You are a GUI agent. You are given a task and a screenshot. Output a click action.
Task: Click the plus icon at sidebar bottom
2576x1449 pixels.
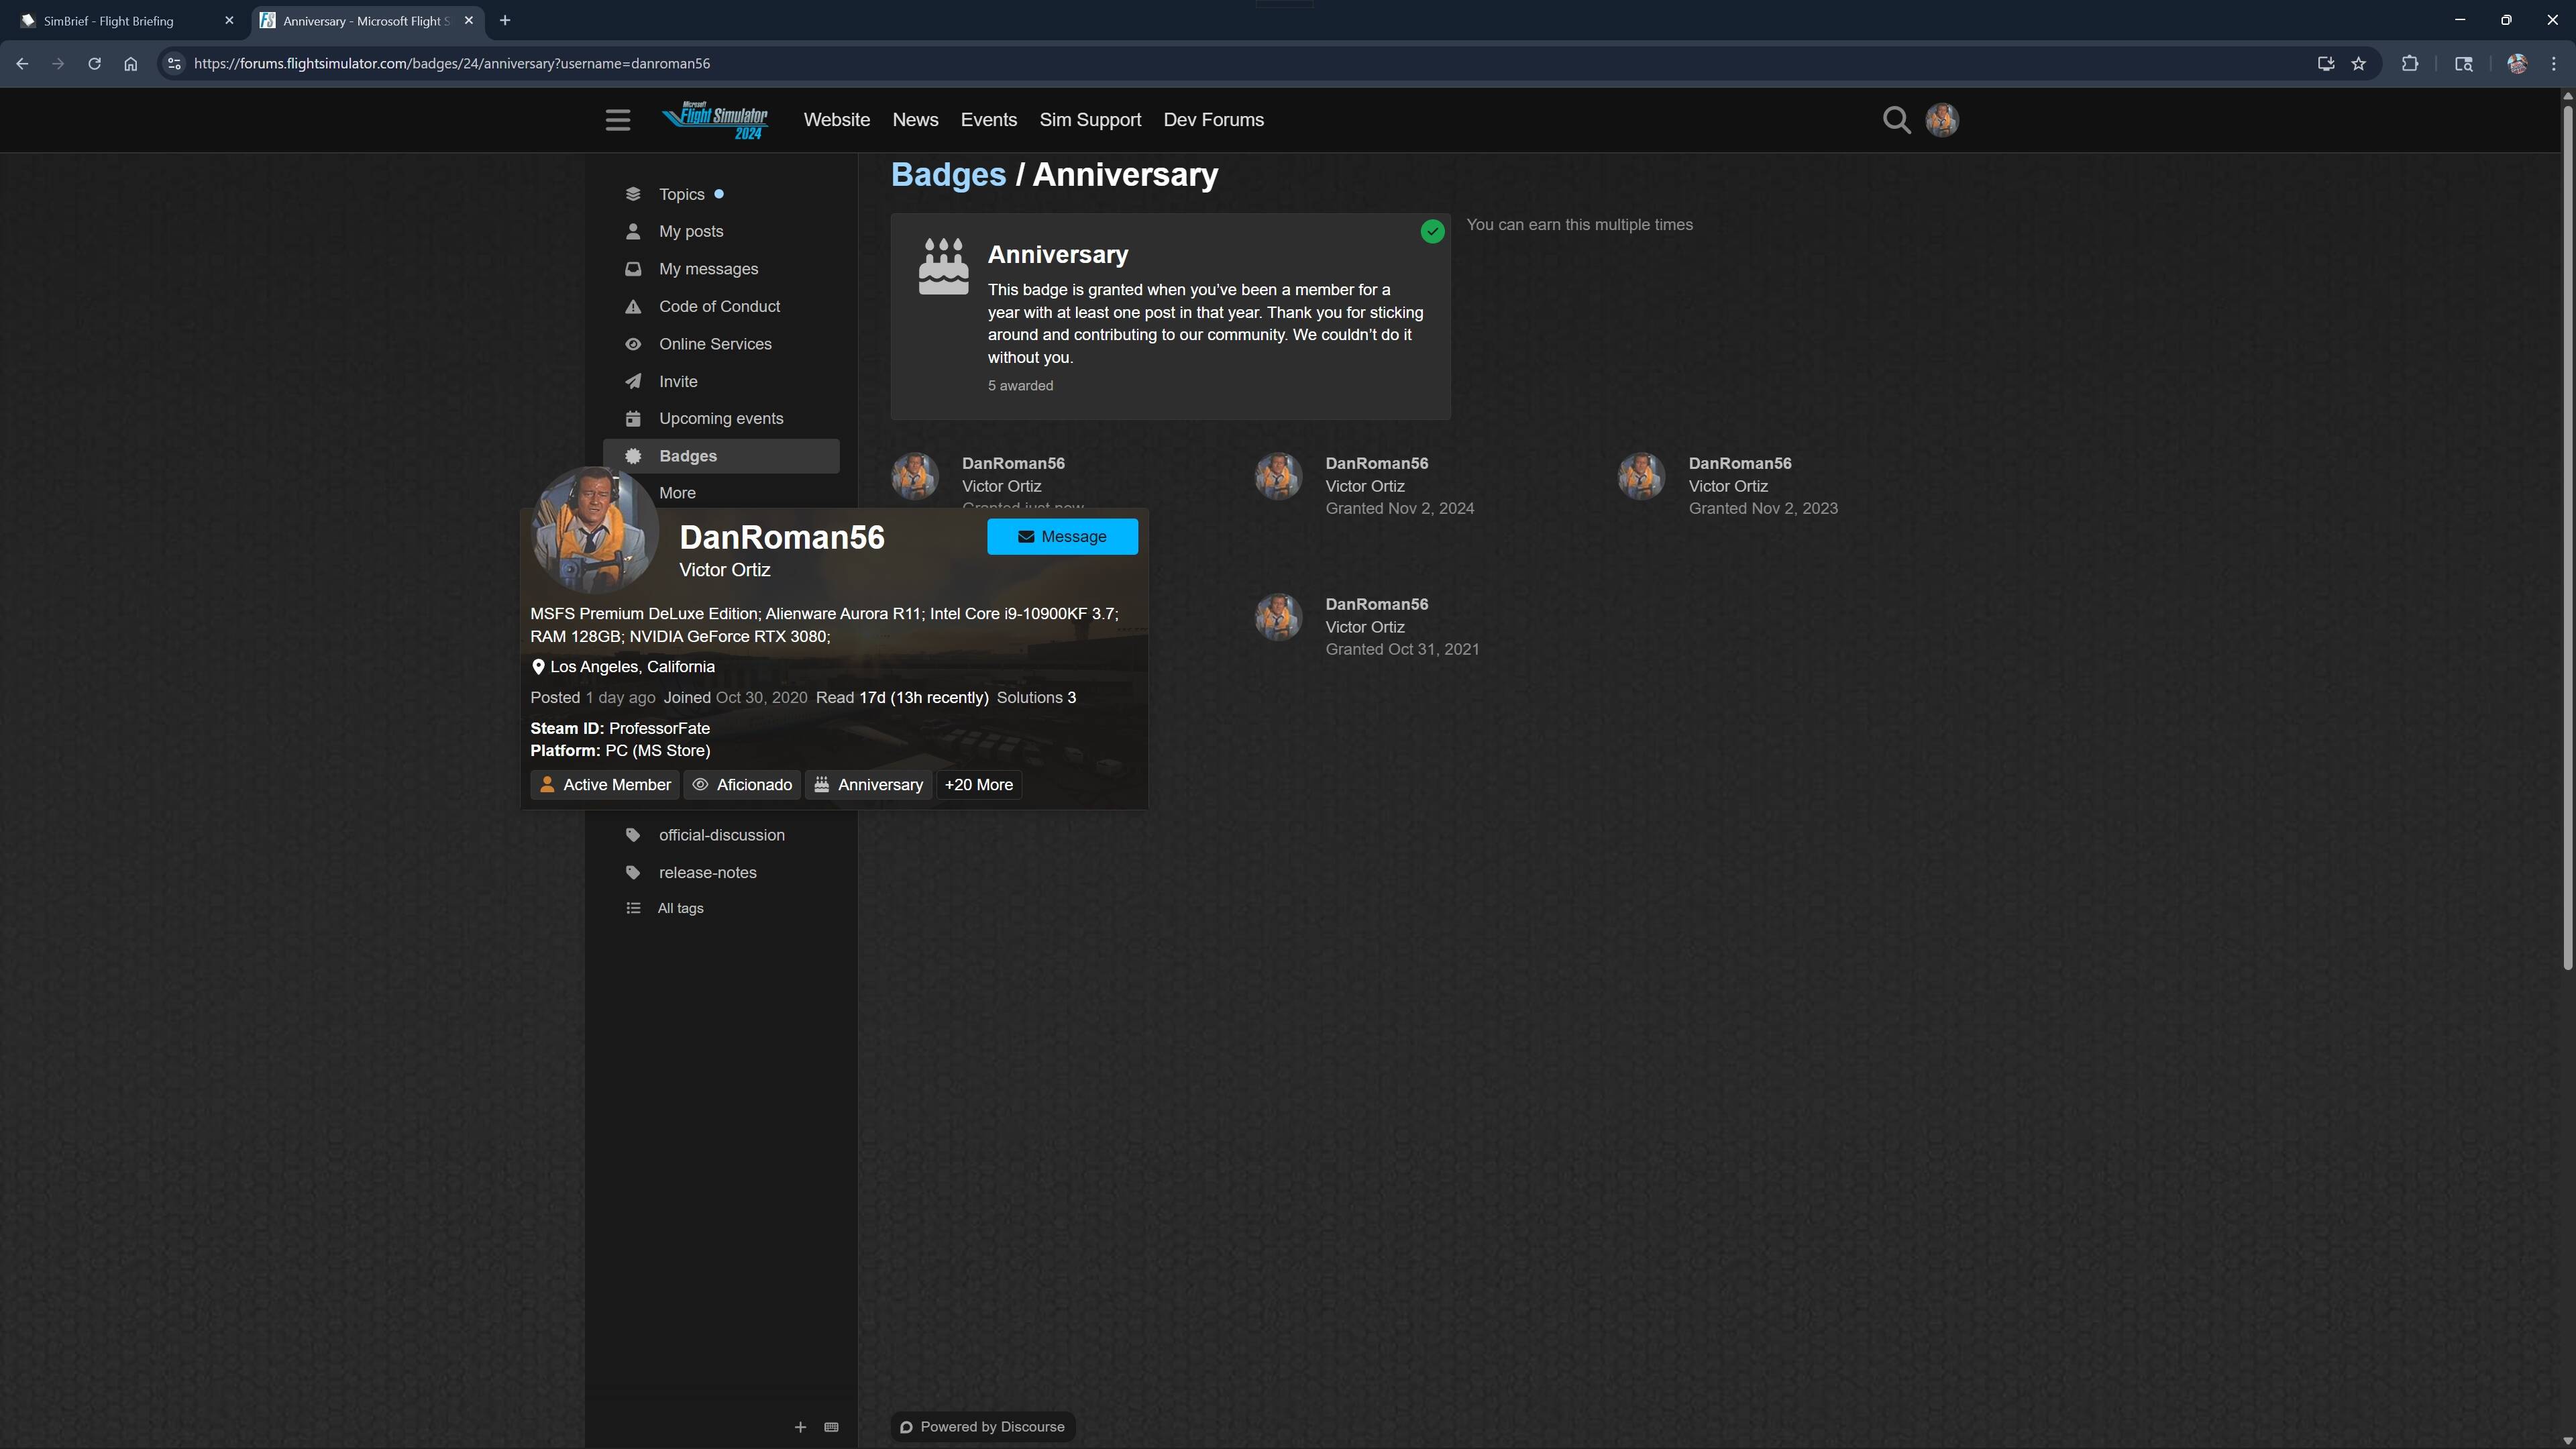point(800,1427)
